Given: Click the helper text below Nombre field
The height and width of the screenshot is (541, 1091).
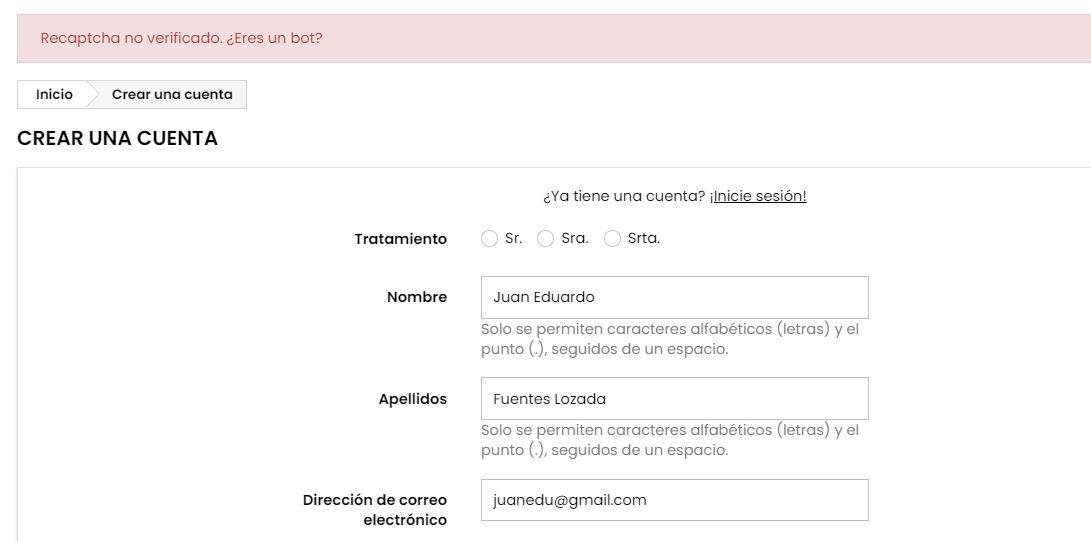Looking at the screenshot, I should [670, 339].
